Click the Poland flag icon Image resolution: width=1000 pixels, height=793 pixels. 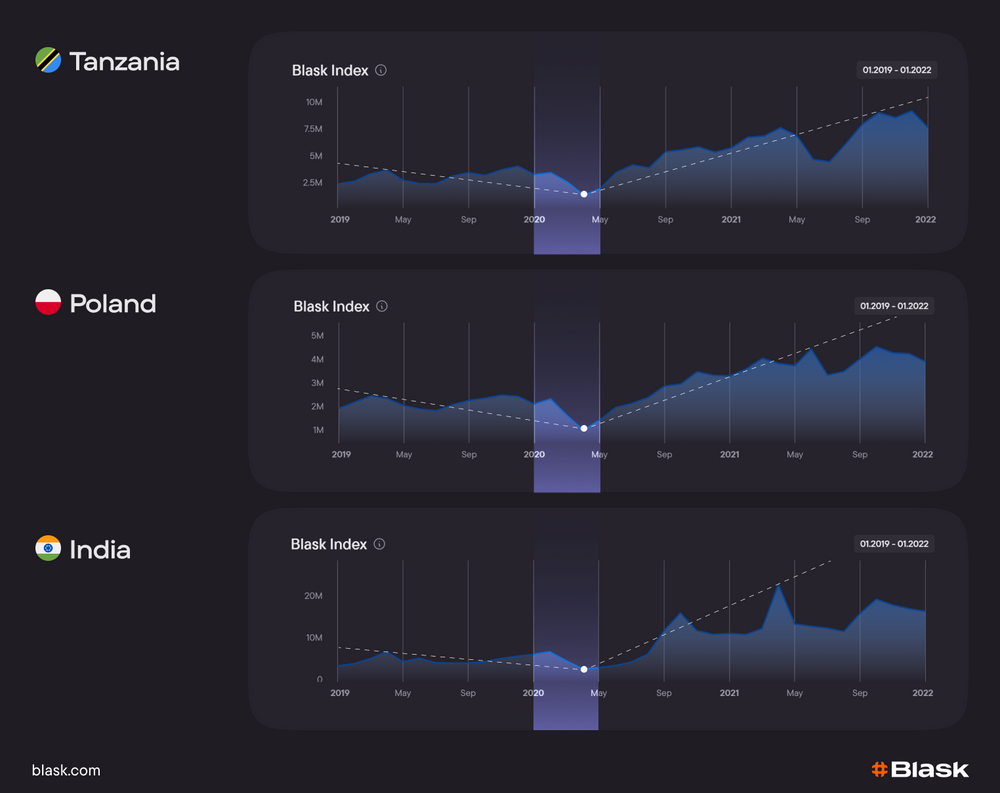tap(48, 303)
